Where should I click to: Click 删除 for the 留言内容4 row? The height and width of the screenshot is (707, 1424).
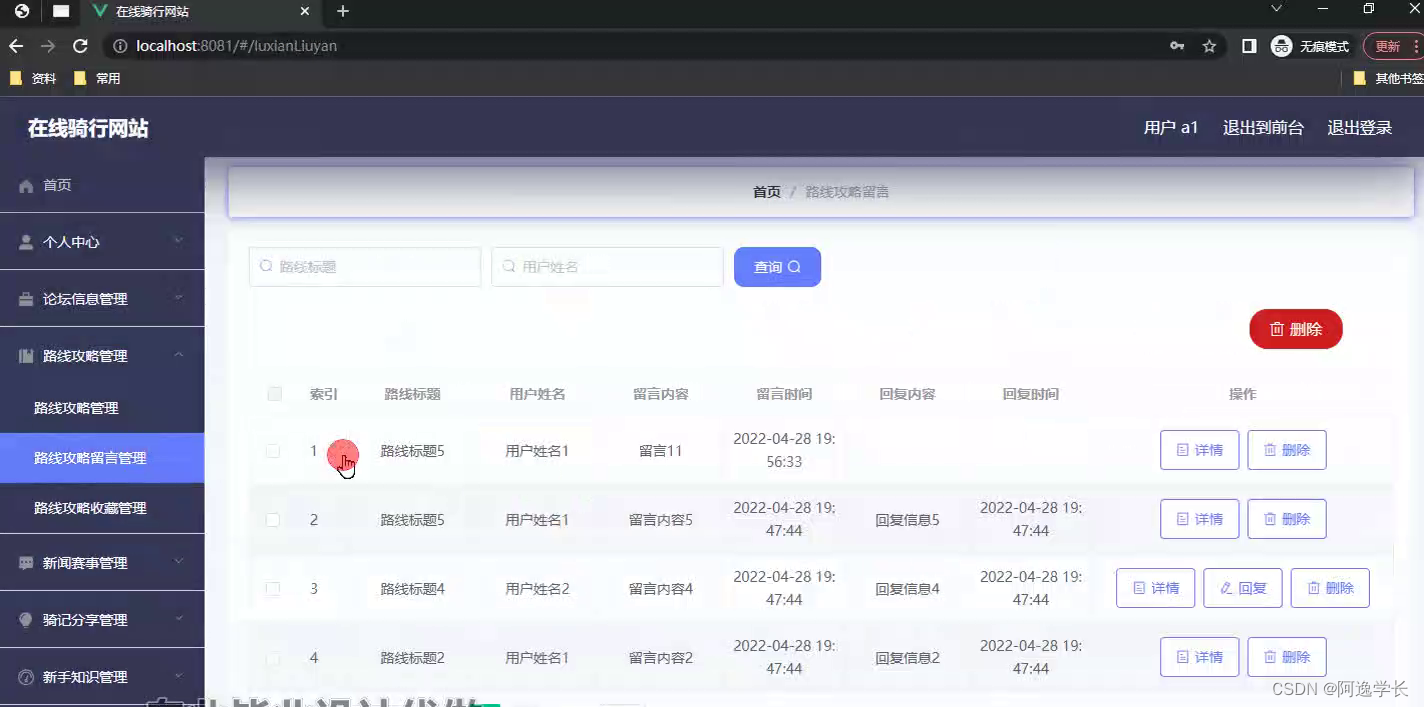click(x=1330, y=588)
